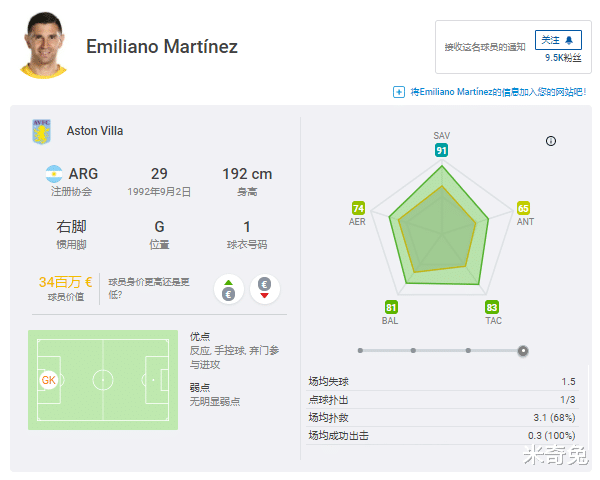Click the Aston Villa club crest

coord(42,132)
